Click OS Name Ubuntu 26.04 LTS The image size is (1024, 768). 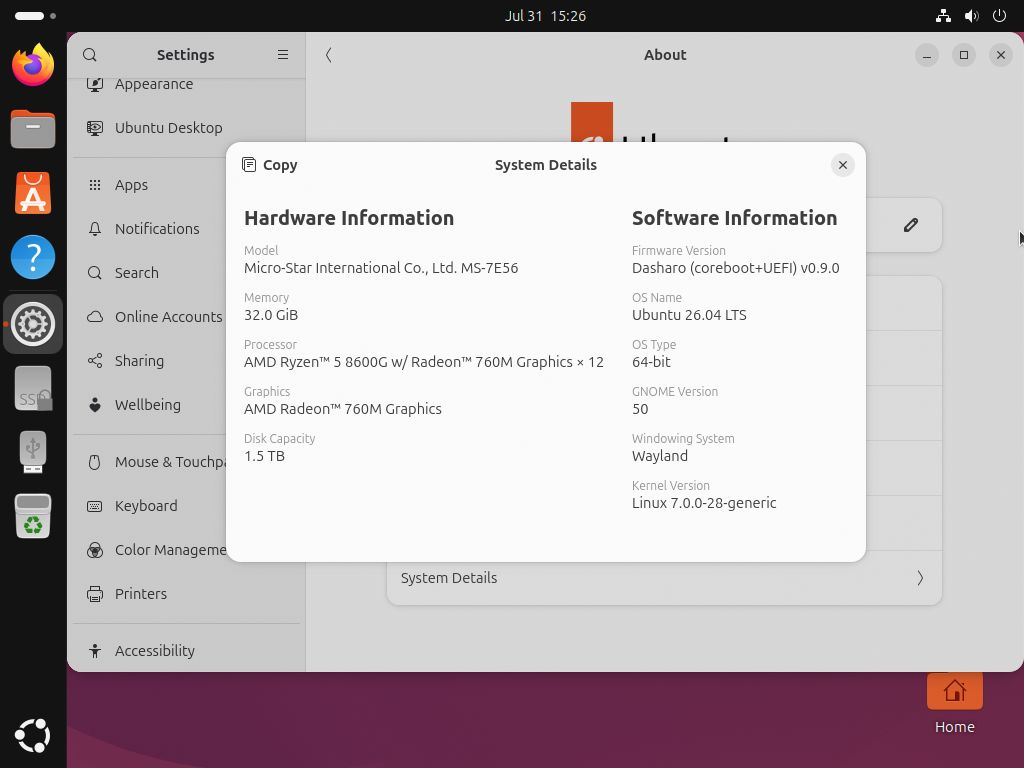point(689,315)
